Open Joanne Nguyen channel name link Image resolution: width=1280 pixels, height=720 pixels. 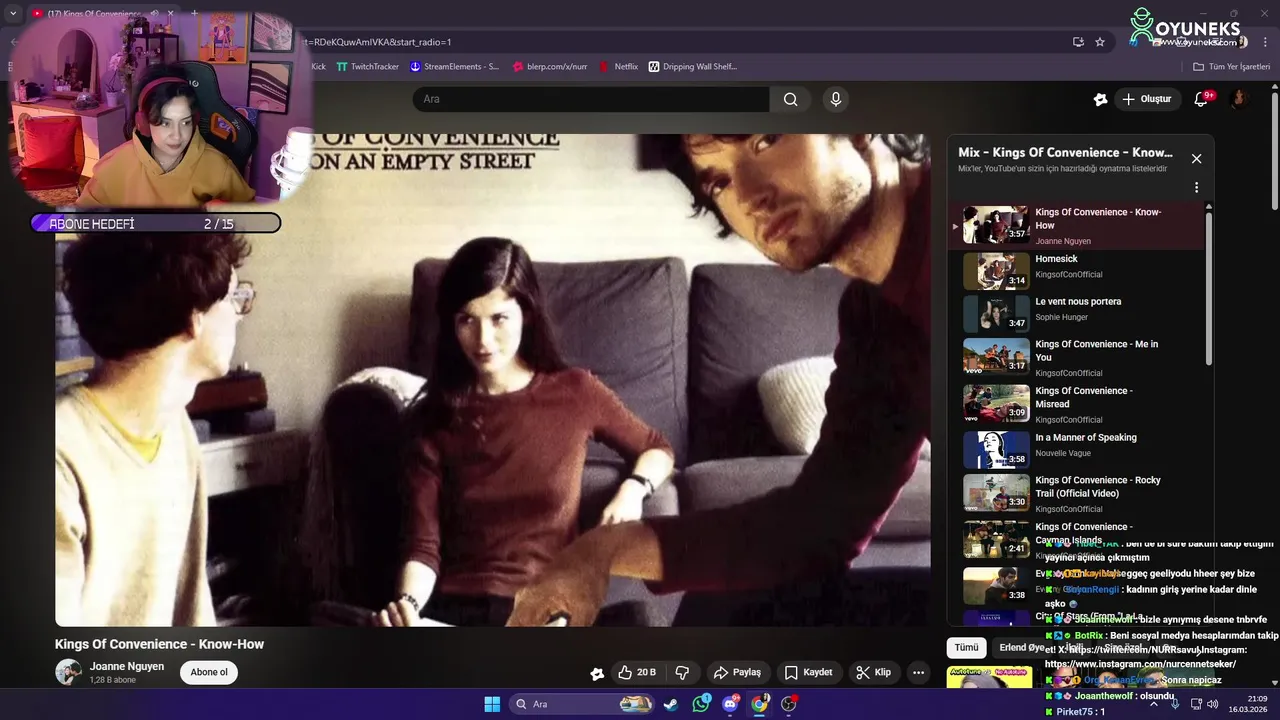click(127, 666)
